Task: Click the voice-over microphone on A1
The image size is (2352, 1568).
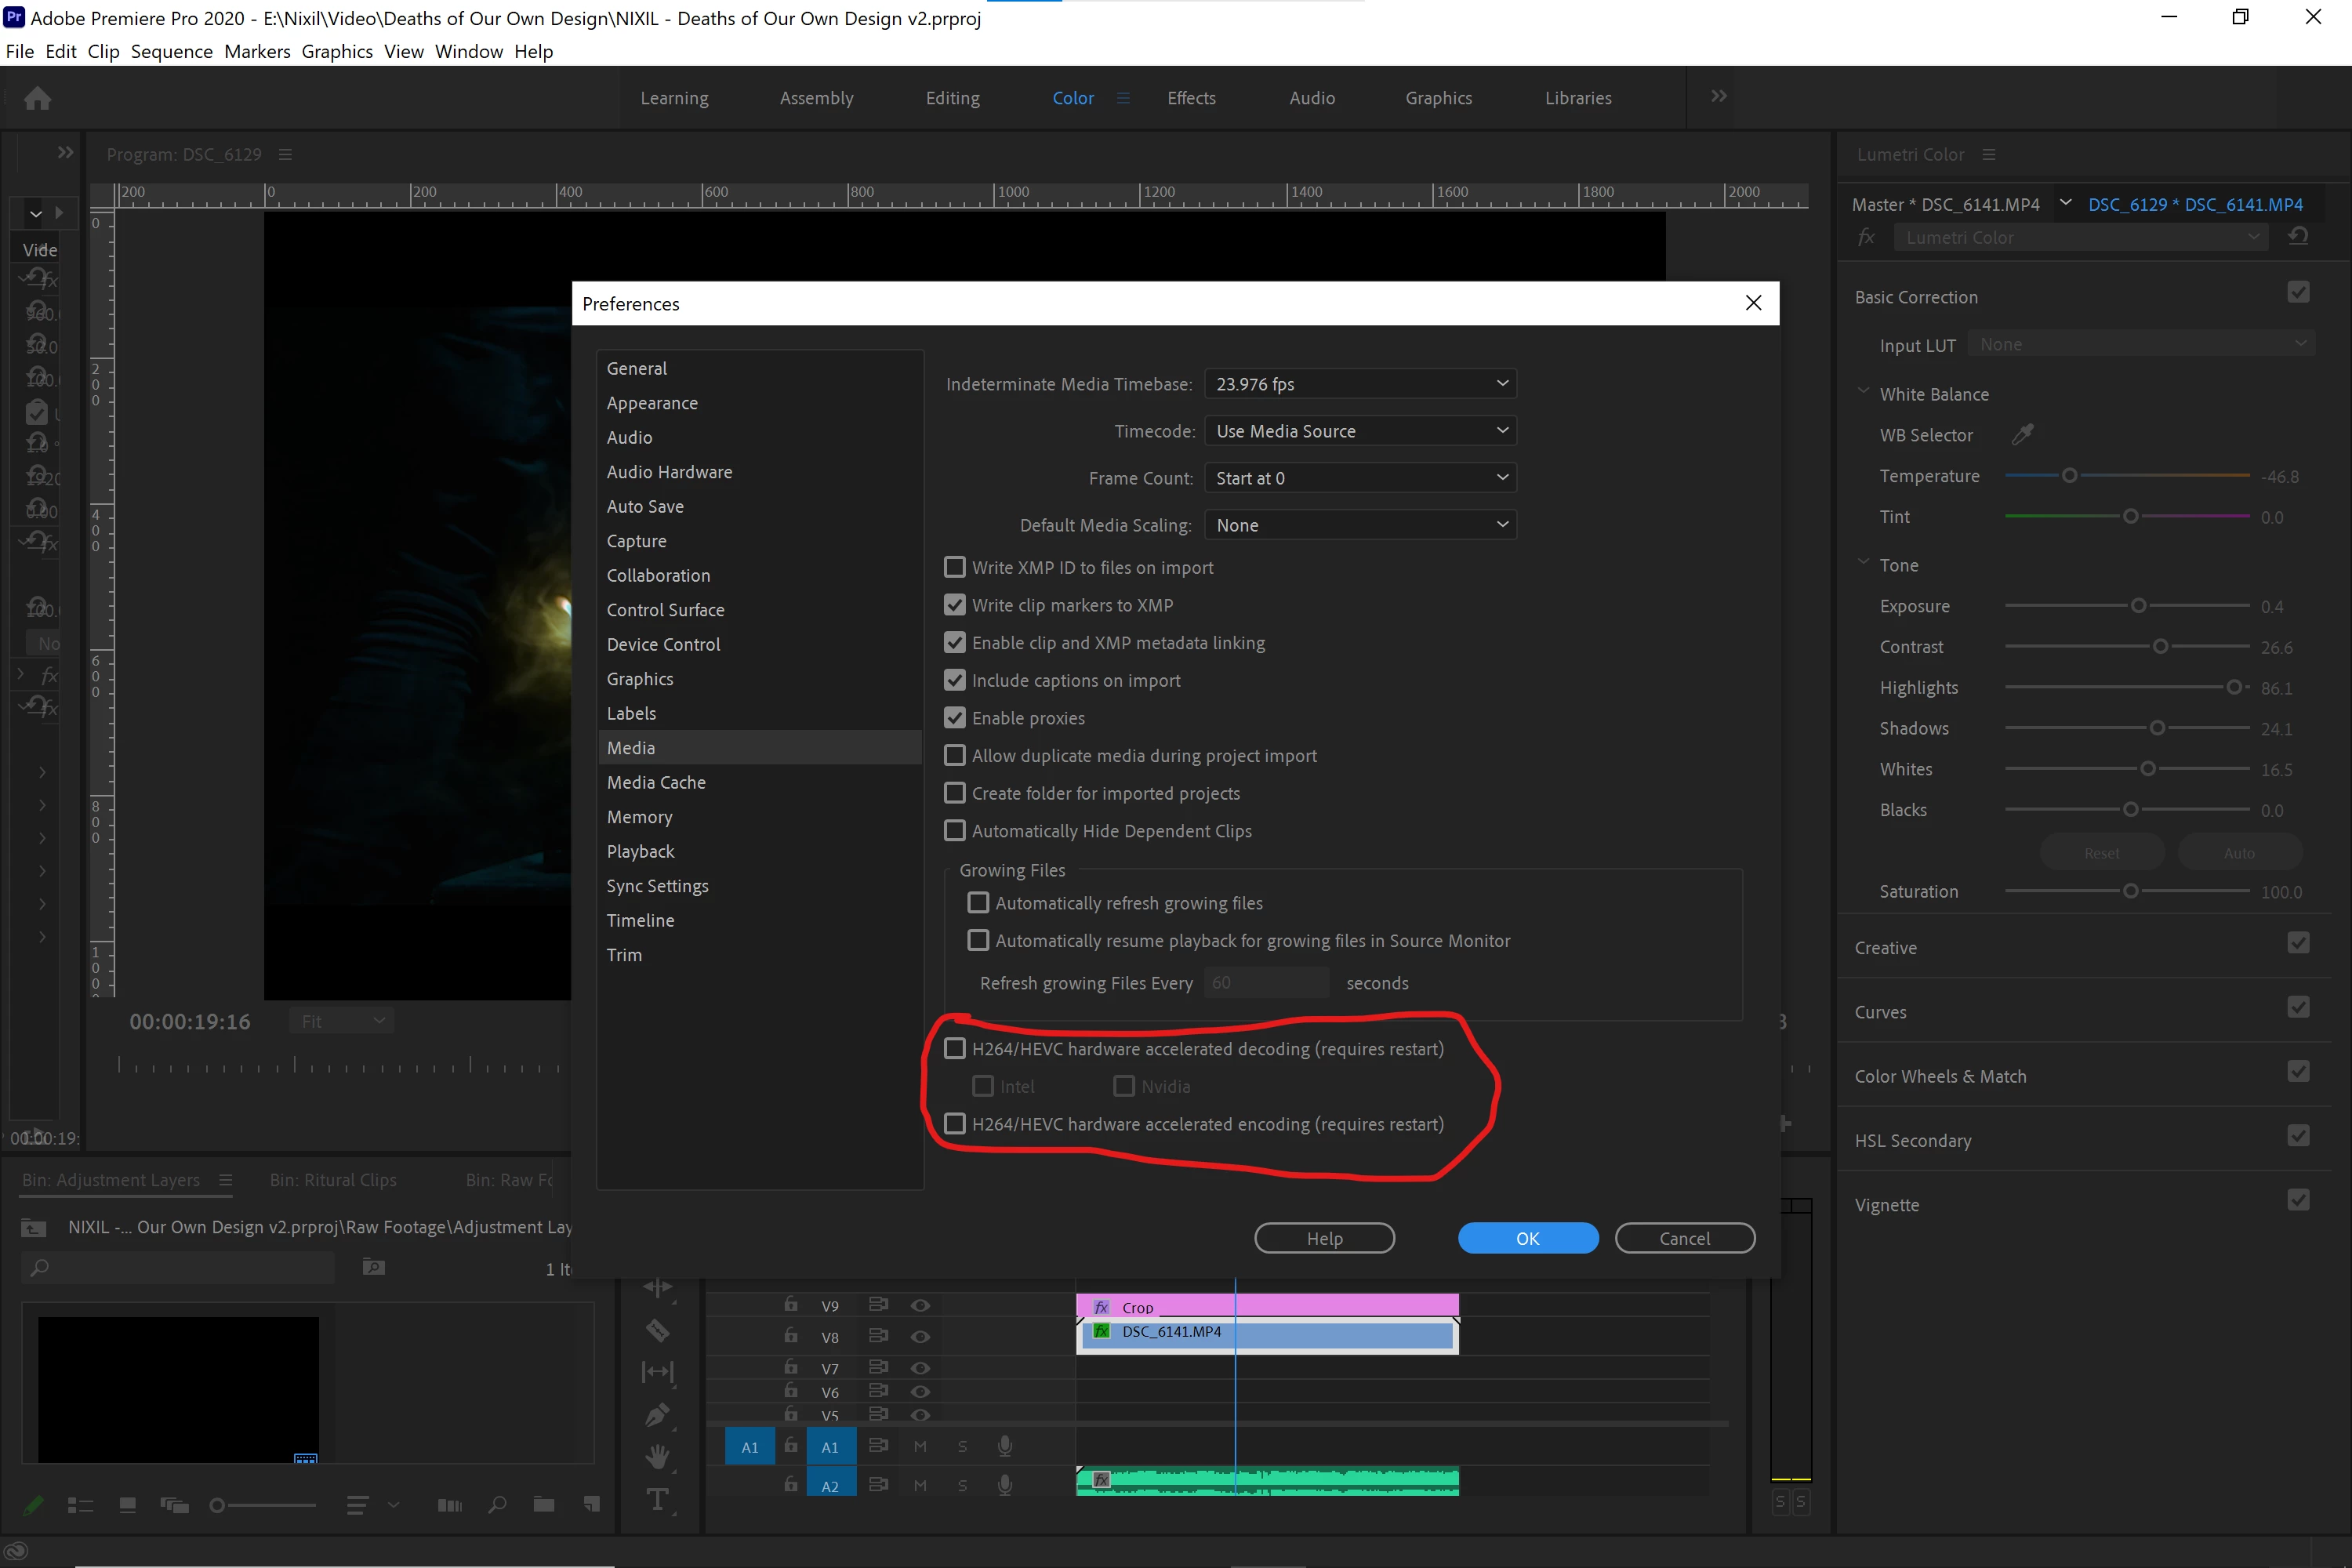Action: 1005,1446
